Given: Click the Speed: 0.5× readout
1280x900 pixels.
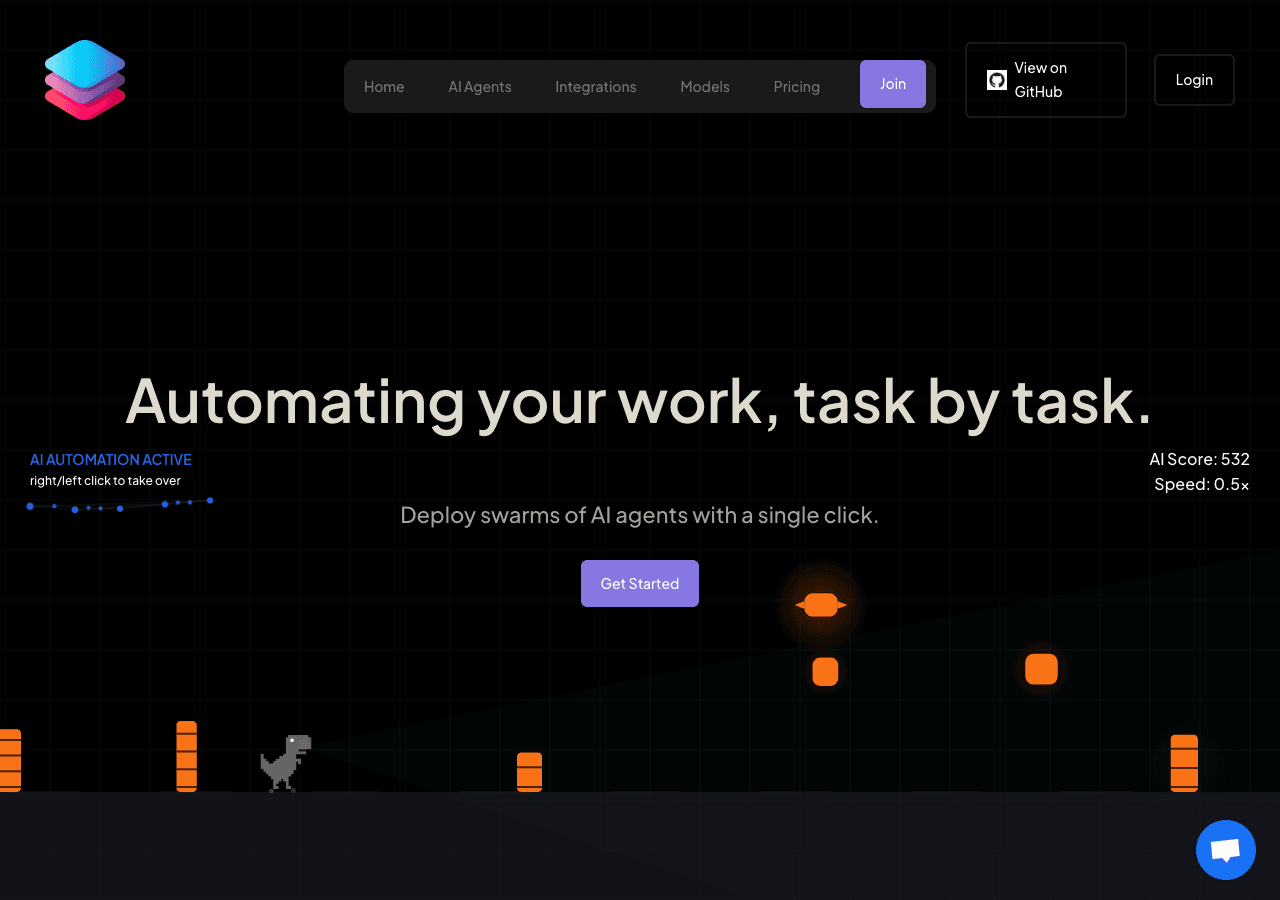Looking at the screenshot, I should click(x=1202, y=485).
